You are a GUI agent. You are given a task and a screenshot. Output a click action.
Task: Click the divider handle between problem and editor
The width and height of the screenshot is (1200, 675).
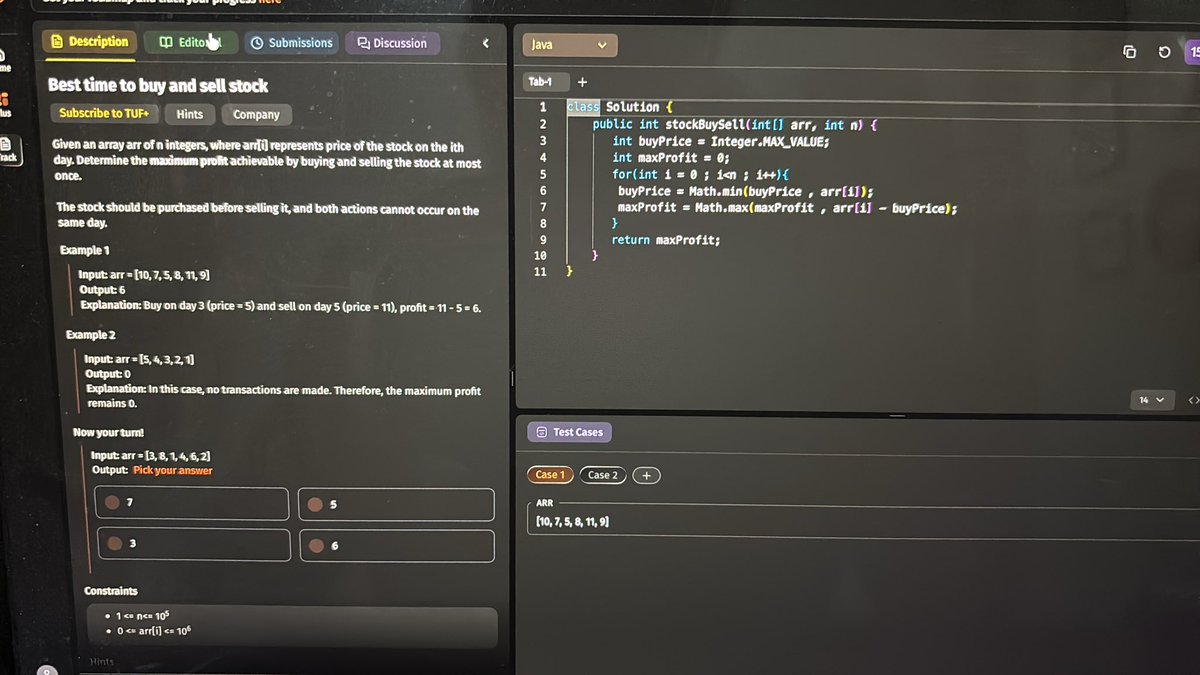[x=512, y=380]
